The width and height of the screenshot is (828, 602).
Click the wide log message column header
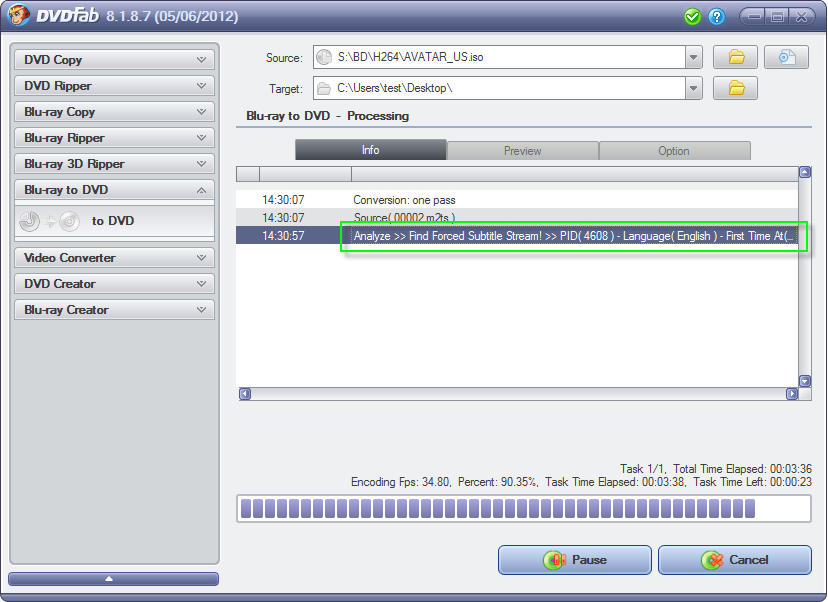coord(575,174)
